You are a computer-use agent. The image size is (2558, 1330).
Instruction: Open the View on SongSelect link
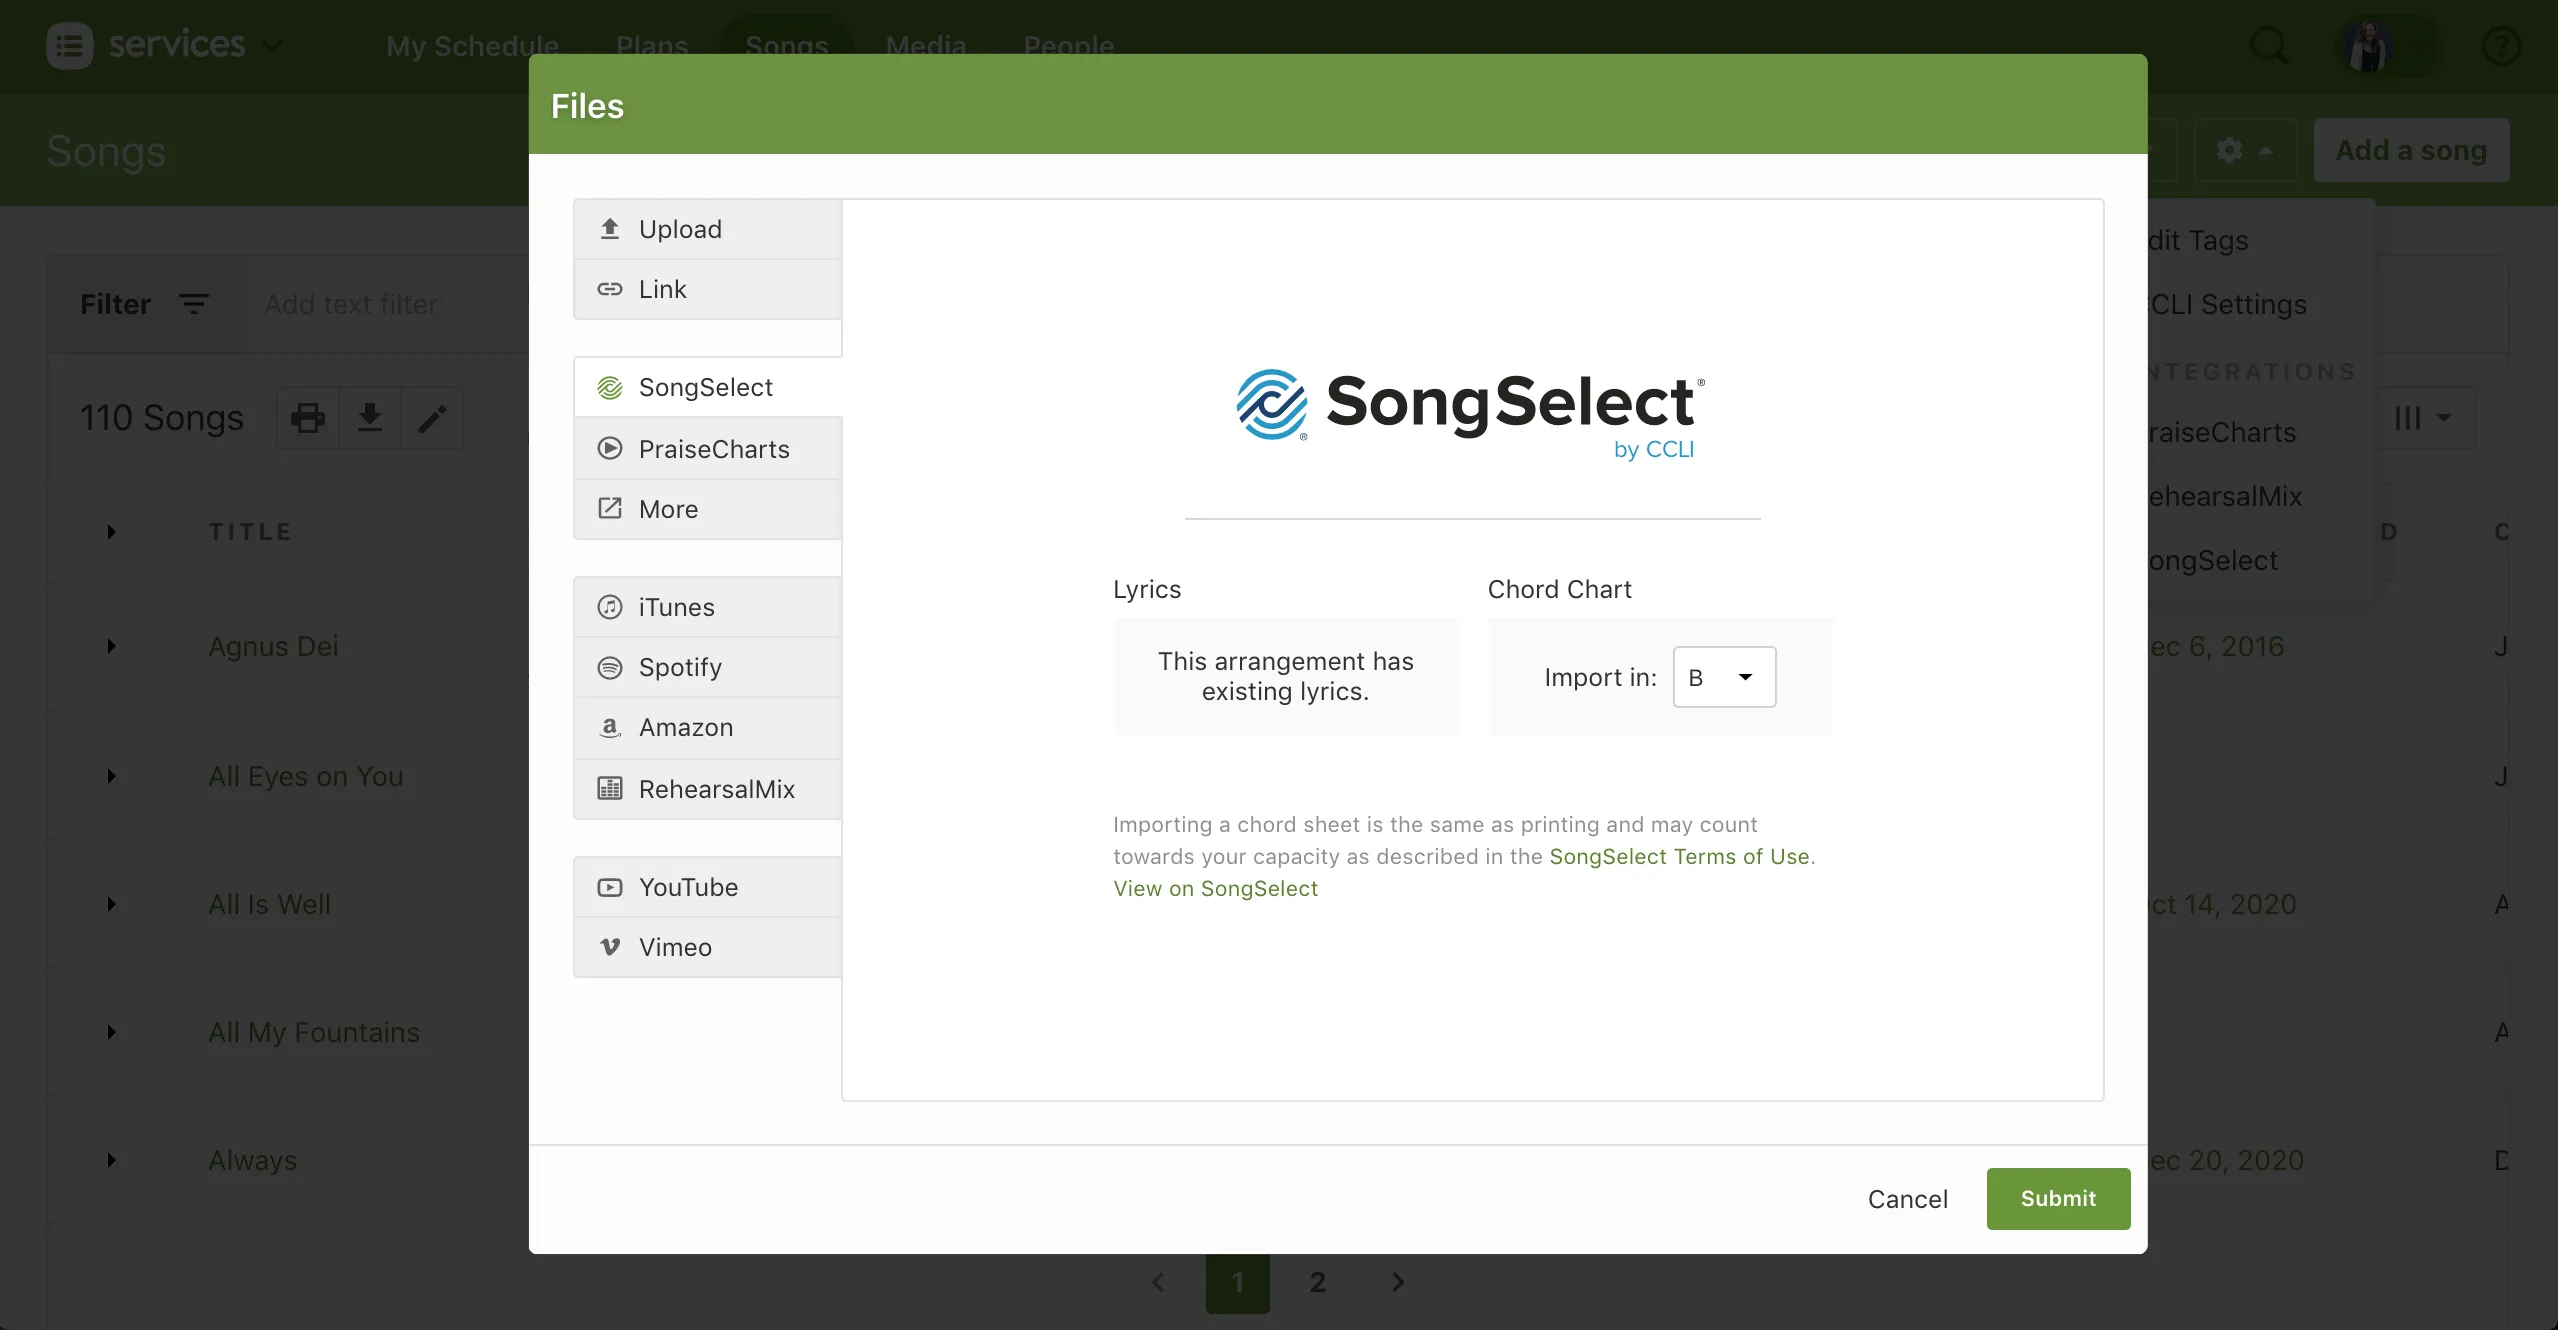(1214, 888)
